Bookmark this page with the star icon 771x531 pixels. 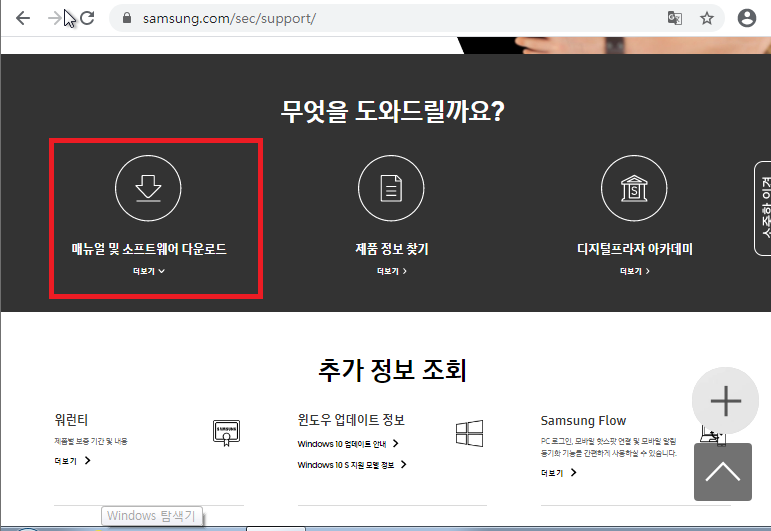[707, 18]
